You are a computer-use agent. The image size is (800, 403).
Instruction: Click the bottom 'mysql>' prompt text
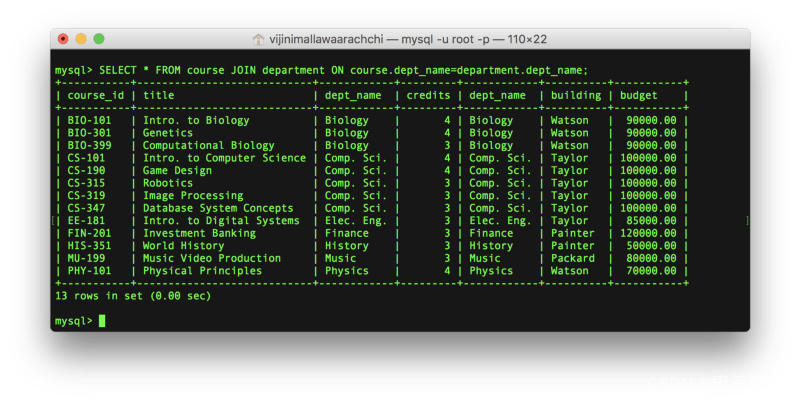[74, 321]
